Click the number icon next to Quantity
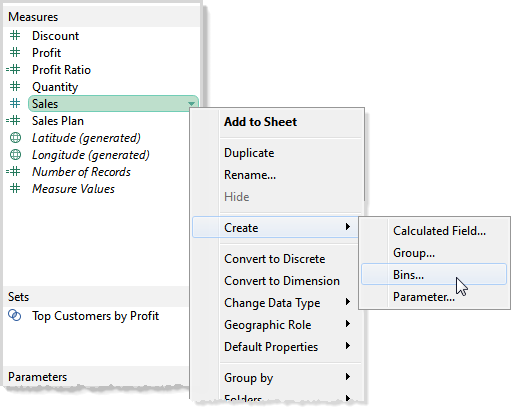The image size is (513, 413). pyautogui.click(x=15, y=86)
